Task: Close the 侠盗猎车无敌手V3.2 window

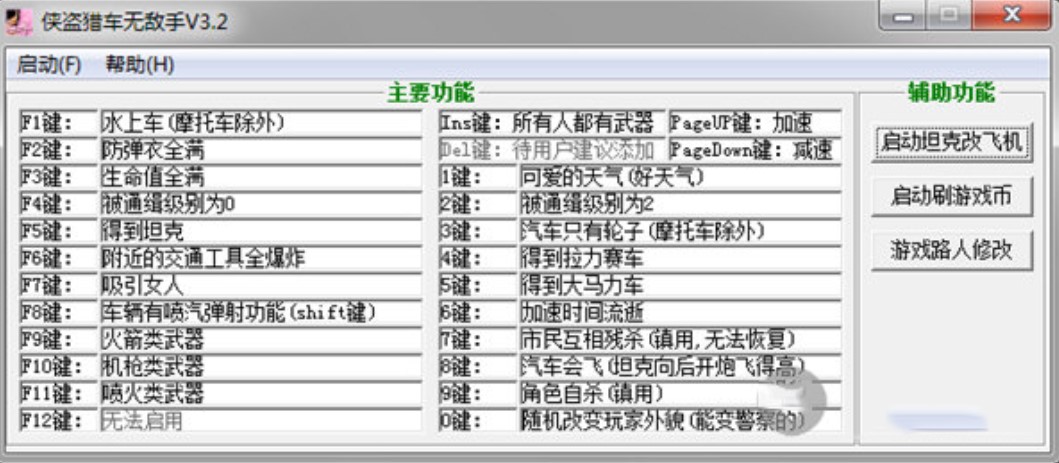Action: [x=1012, y=16]
